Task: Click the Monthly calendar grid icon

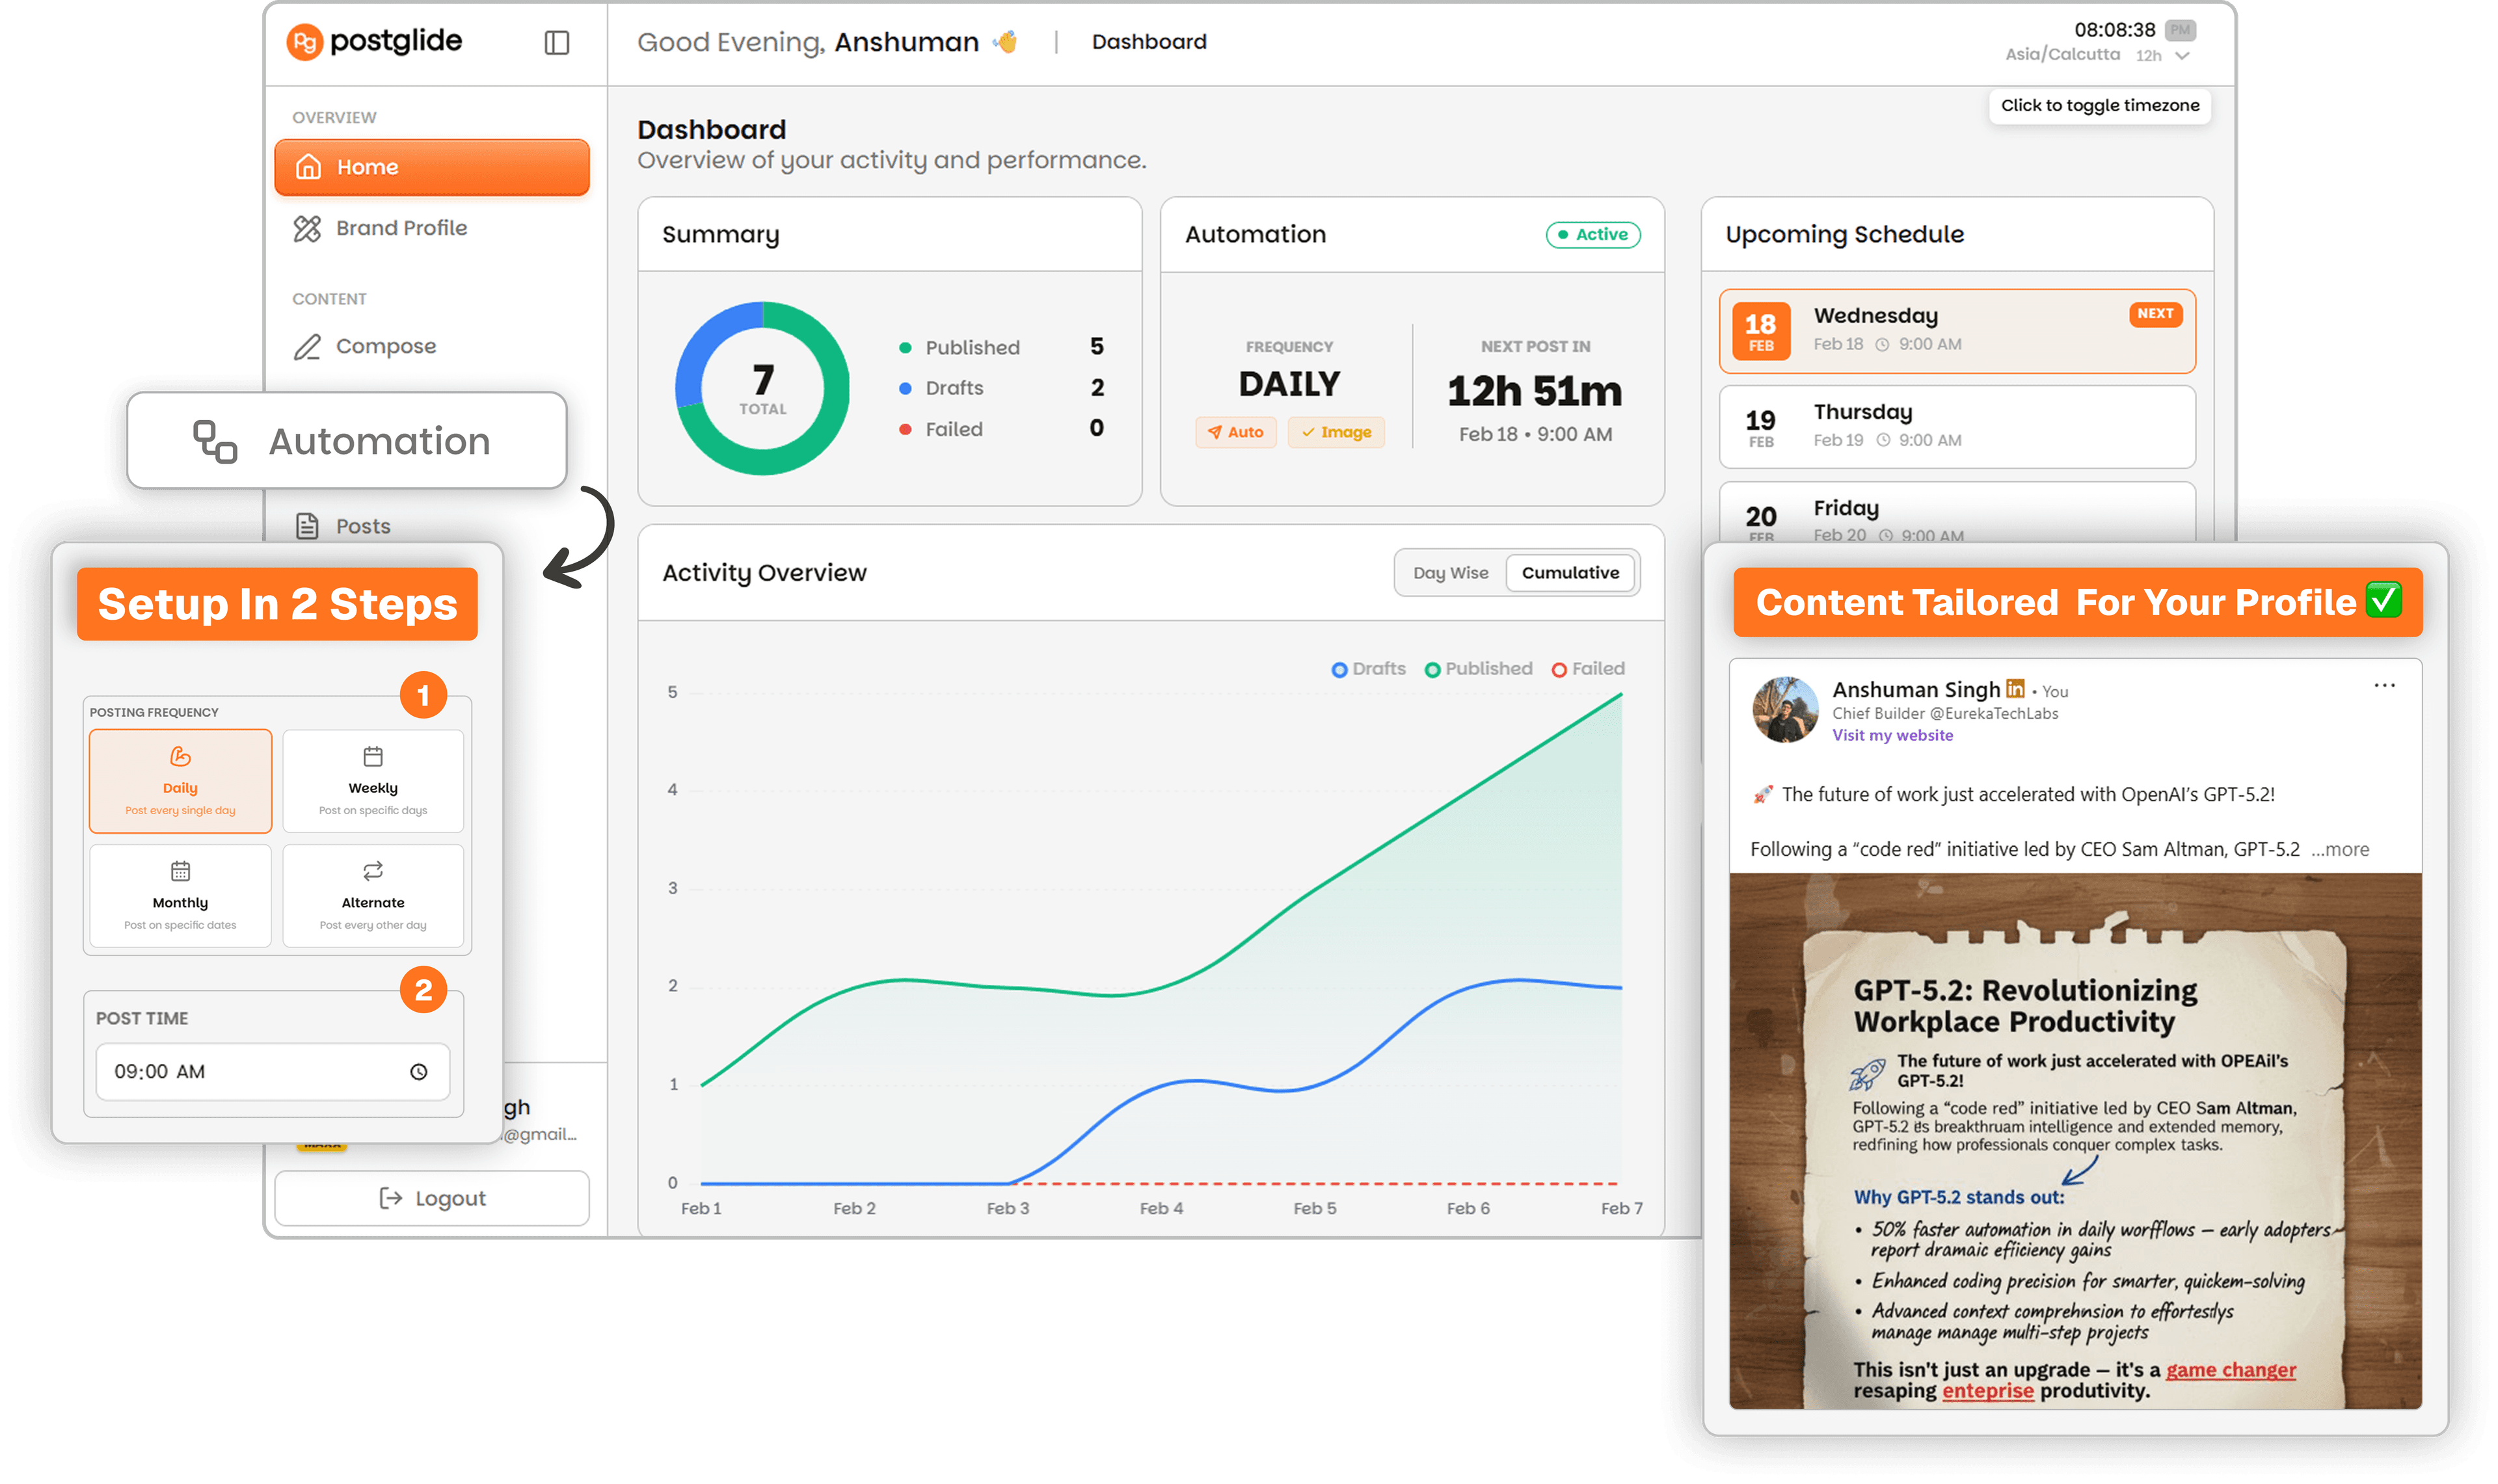Action: (x=180, y=871)
